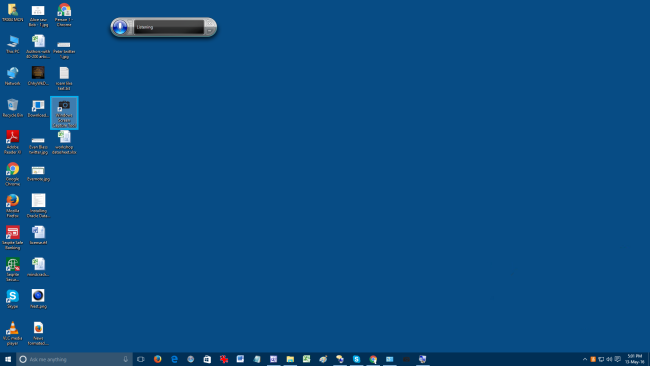The image size is (650, 366).
Task: Open File Explorer from the taskbar
Action: [x=290, y=359]
